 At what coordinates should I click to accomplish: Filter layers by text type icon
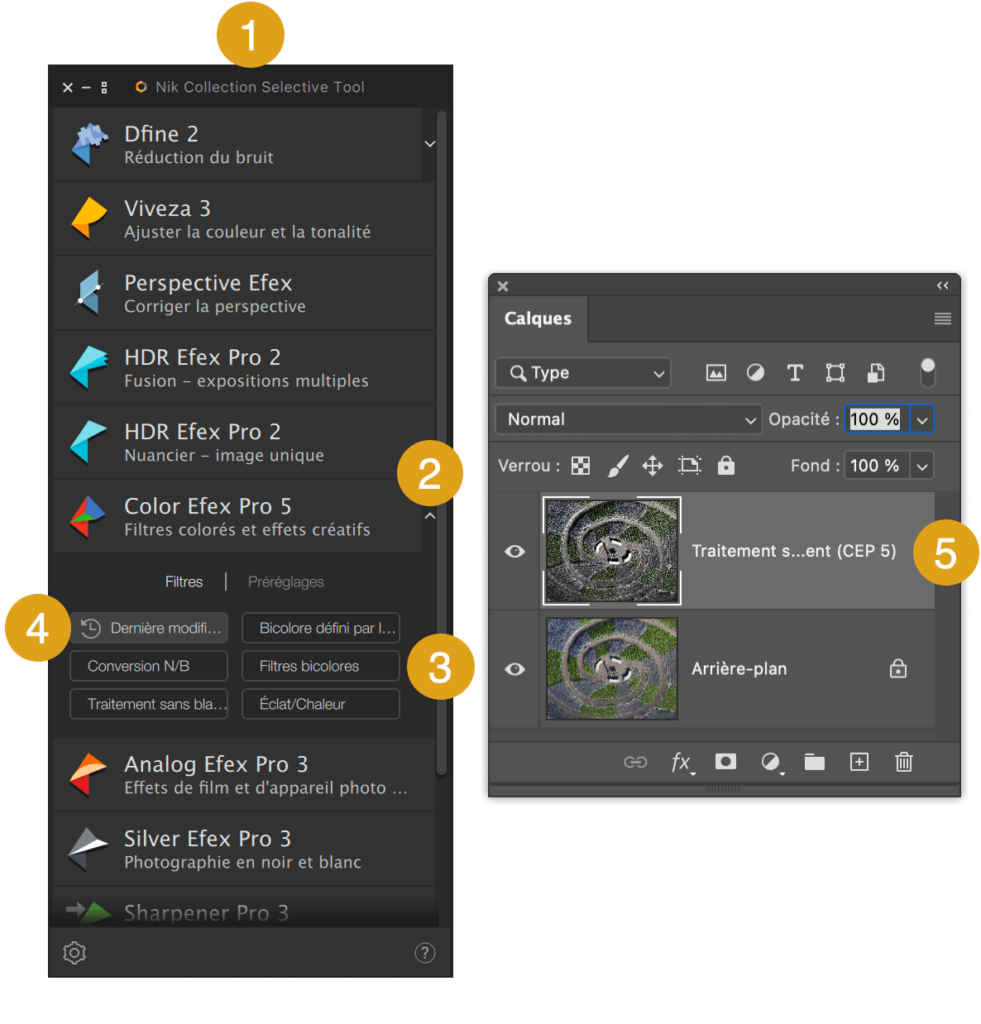coord(795,373)
